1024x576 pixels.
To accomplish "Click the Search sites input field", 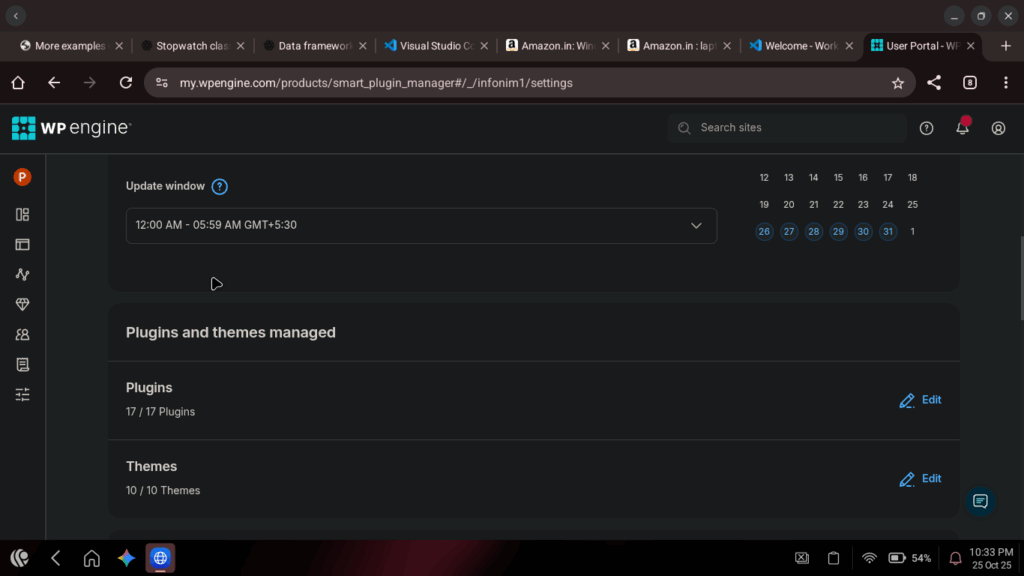I will (x=788, y=128).
